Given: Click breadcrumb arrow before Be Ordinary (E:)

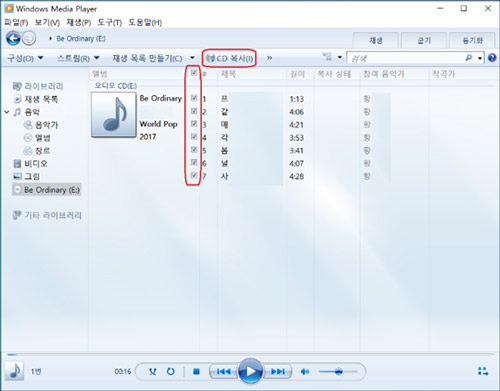Looking at the screenshot, I should [x=51, y=39].
